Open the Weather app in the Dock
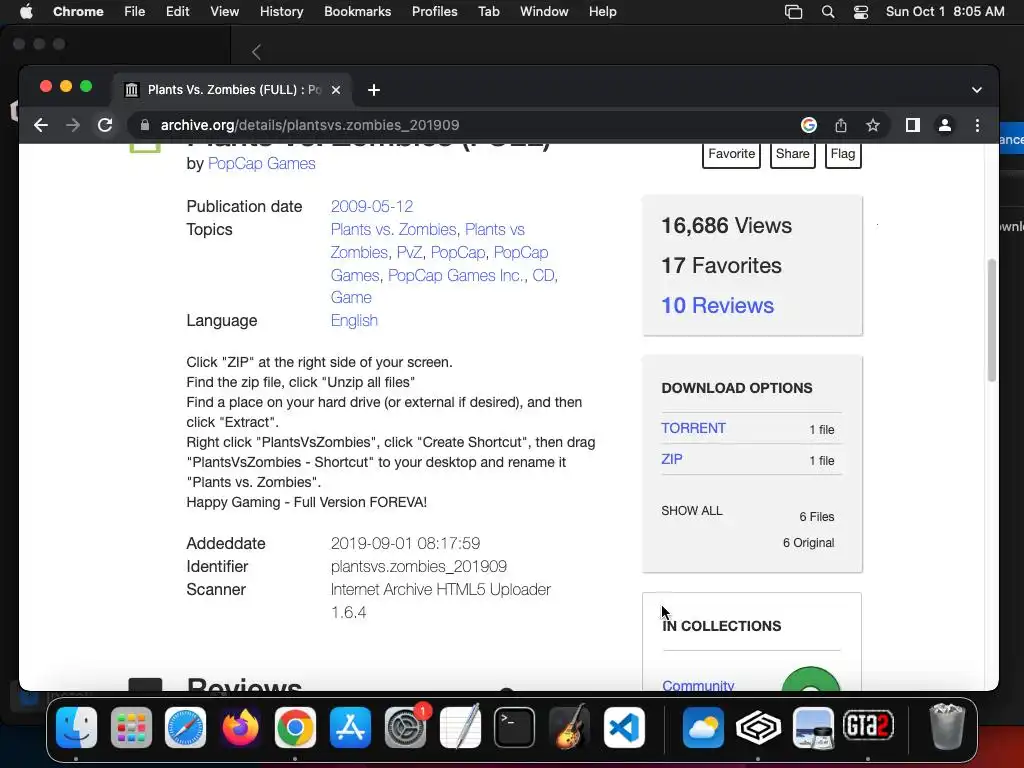1024x768 pixels. pos(703,728)
